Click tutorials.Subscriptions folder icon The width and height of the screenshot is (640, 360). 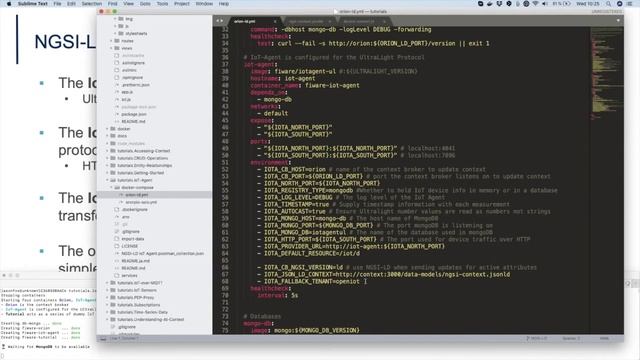113,305
